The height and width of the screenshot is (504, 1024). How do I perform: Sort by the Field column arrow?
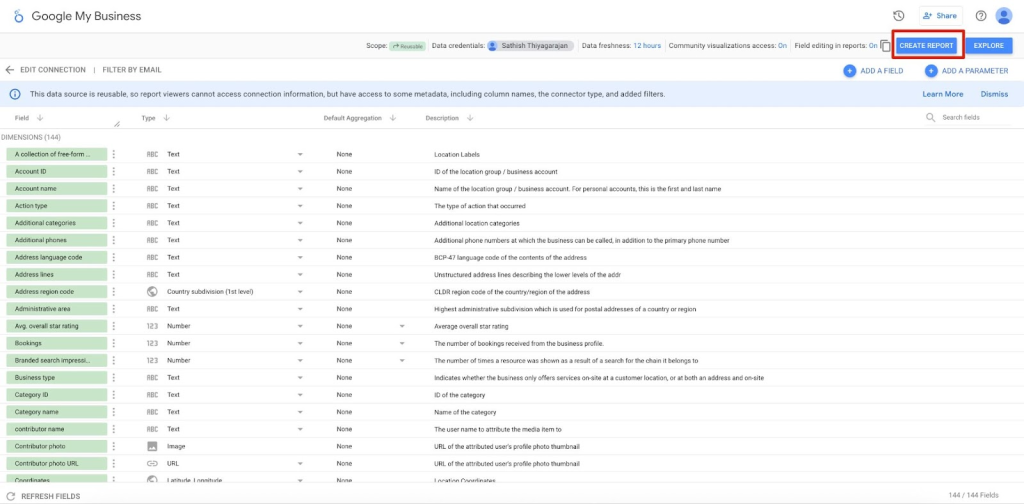tap(40, 118)
